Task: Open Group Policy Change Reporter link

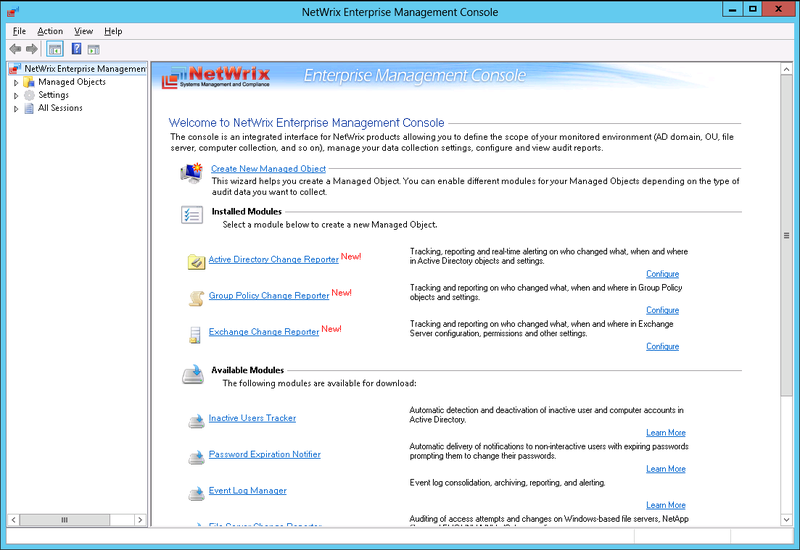Action: coord(269,295)
